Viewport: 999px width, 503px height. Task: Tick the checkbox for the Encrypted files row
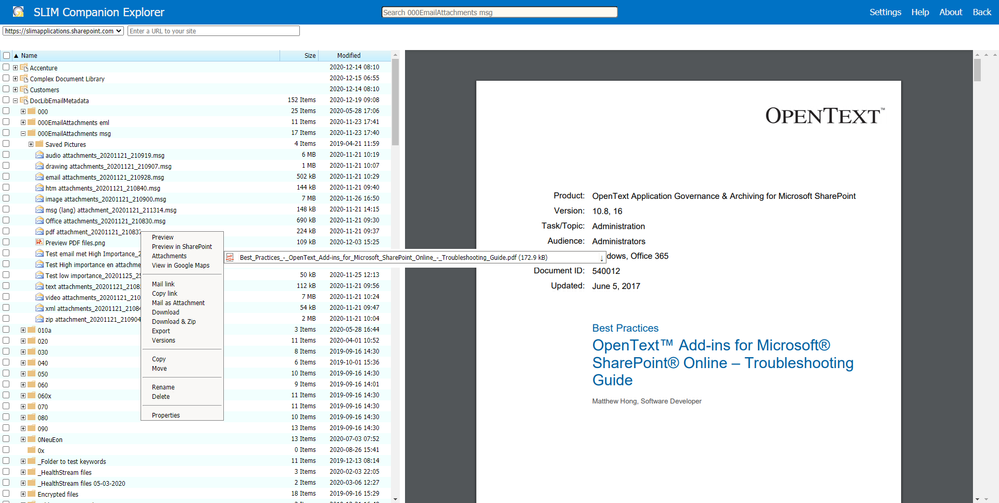pyautogui.click(x=6, y=494)
